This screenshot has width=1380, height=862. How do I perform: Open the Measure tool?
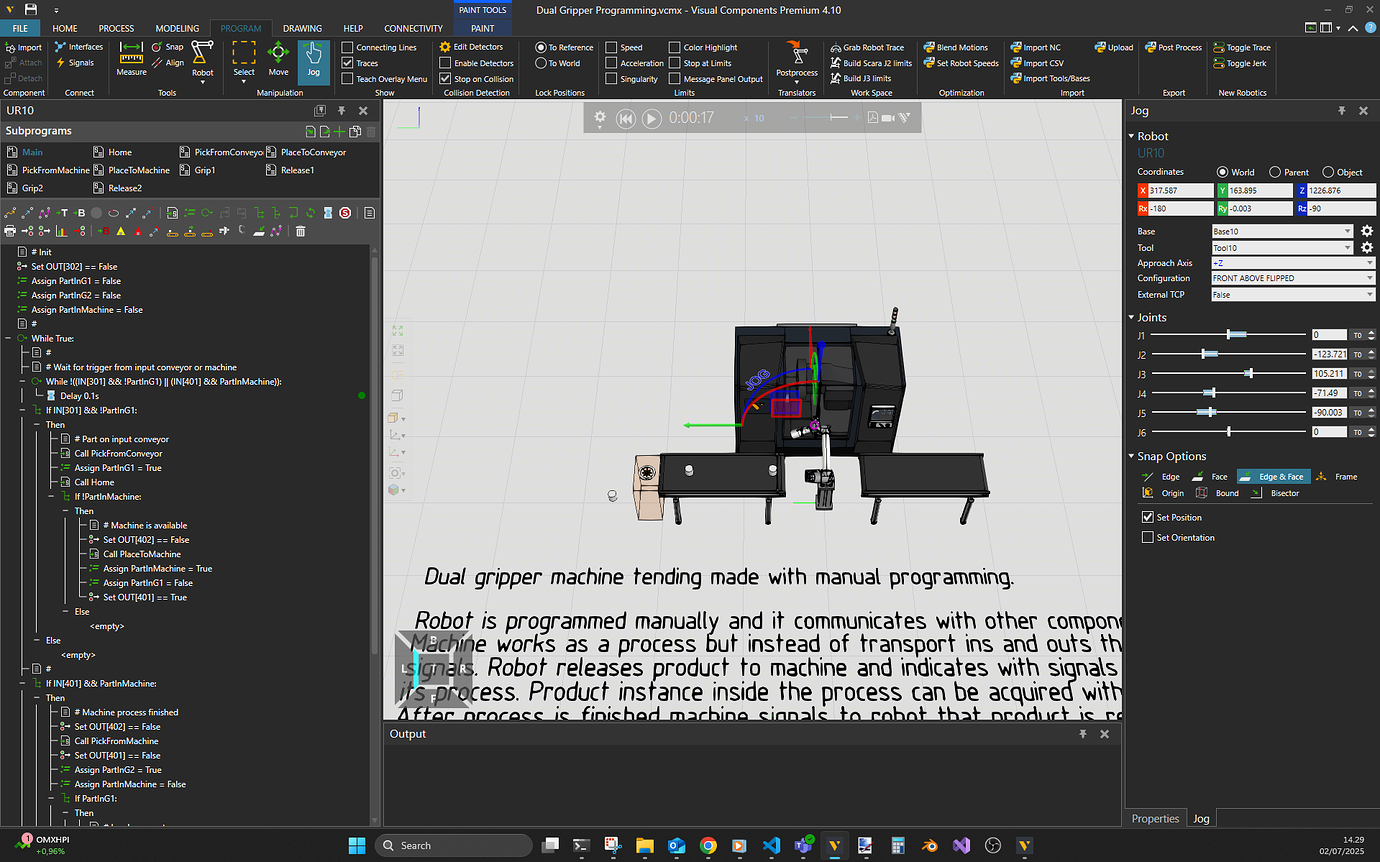tap(131, 63)
